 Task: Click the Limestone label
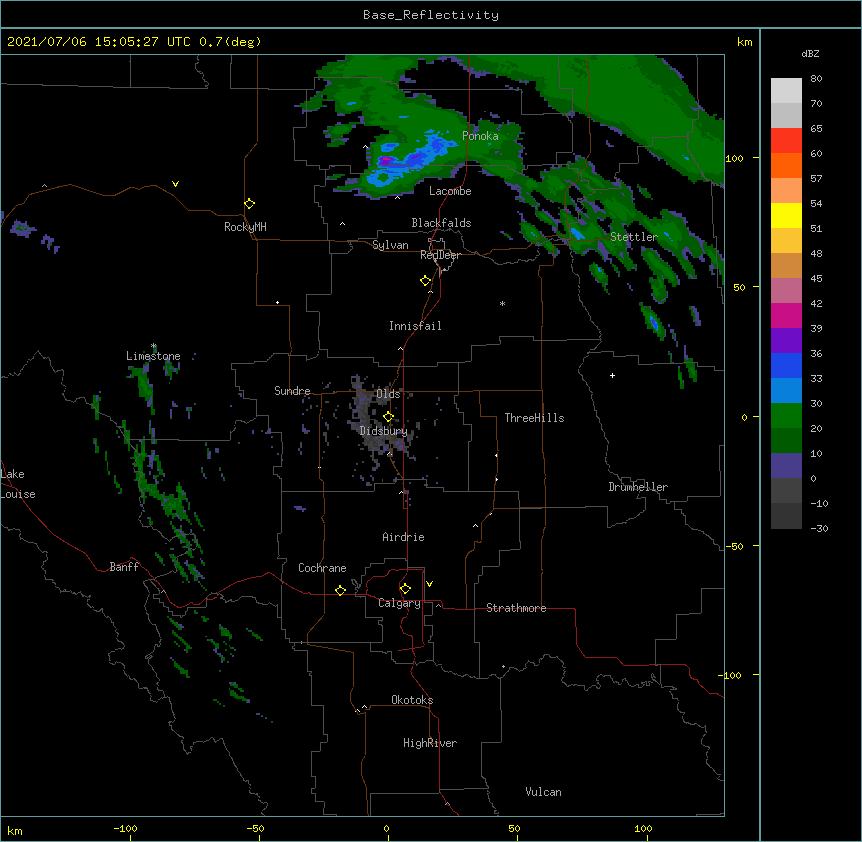153,356
